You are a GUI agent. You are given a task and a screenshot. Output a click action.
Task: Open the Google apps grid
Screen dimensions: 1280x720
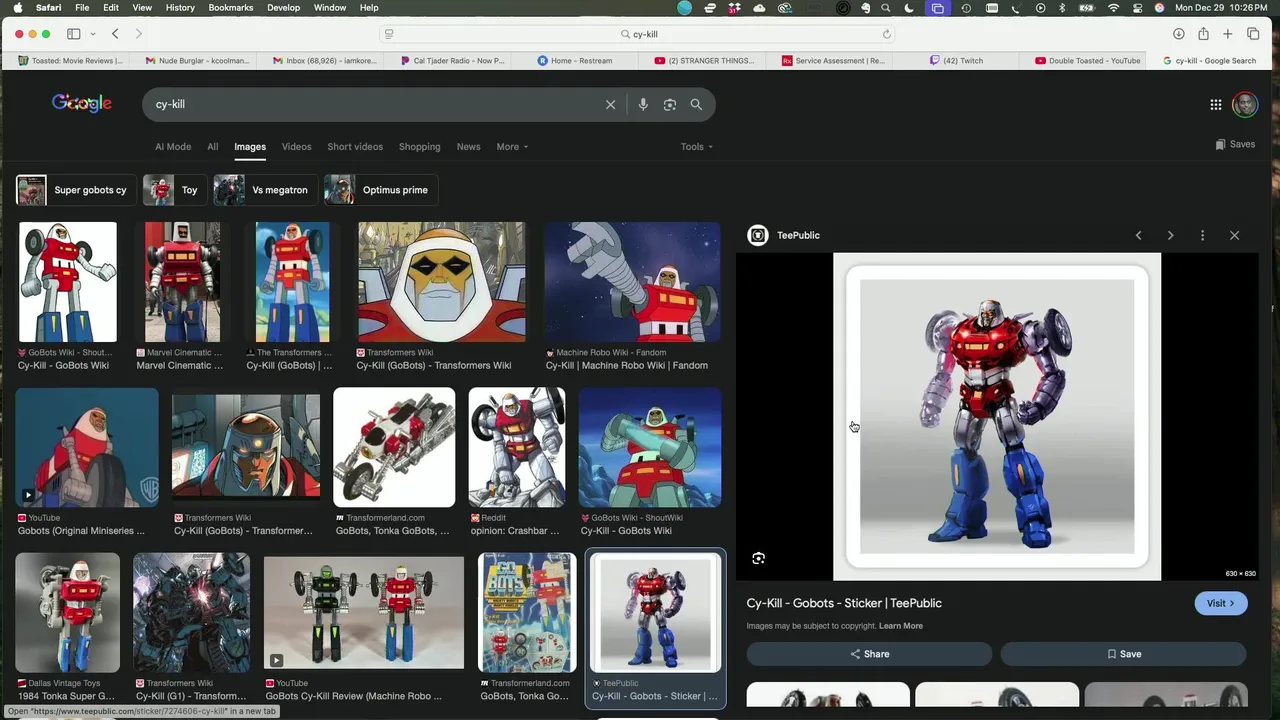[x=1215, y=104]
